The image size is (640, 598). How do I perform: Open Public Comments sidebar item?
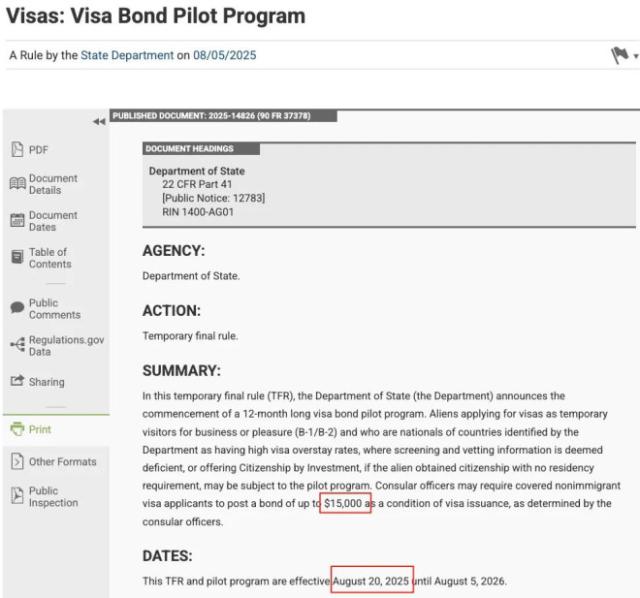click(54, 309)
